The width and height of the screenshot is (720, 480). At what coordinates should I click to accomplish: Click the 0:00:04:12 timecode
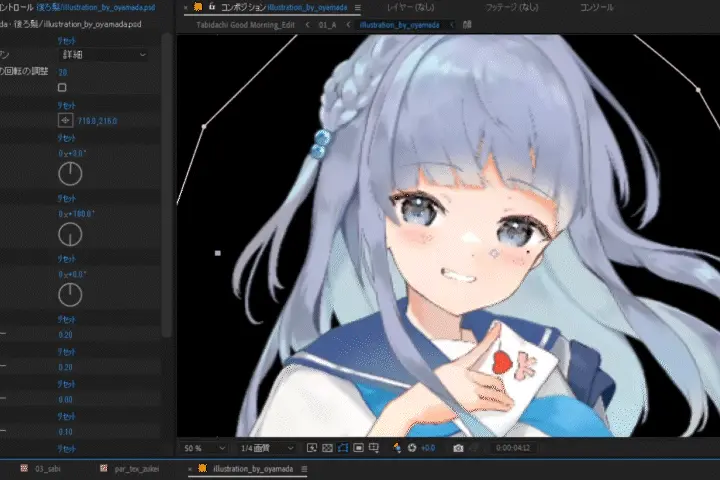tap(512, 448)
